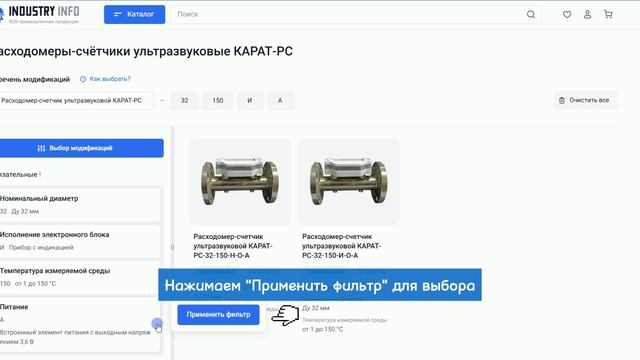This screenshot has width=640, height=360.
Task: Click the Очистить все button
Action: point(585,100)
